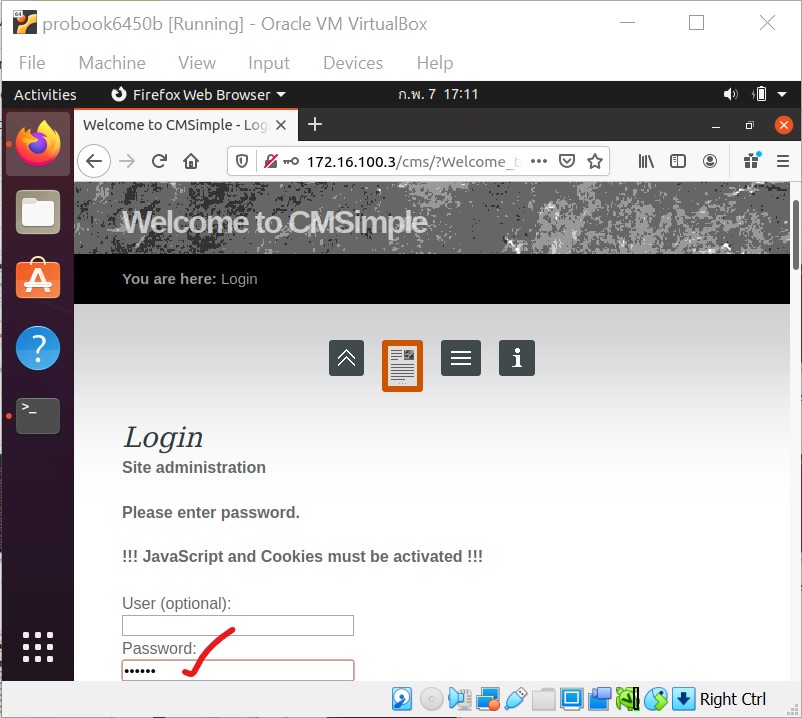
Task: Click the VirtualBox mouse integration icon
Action: (x=656, y=699)
